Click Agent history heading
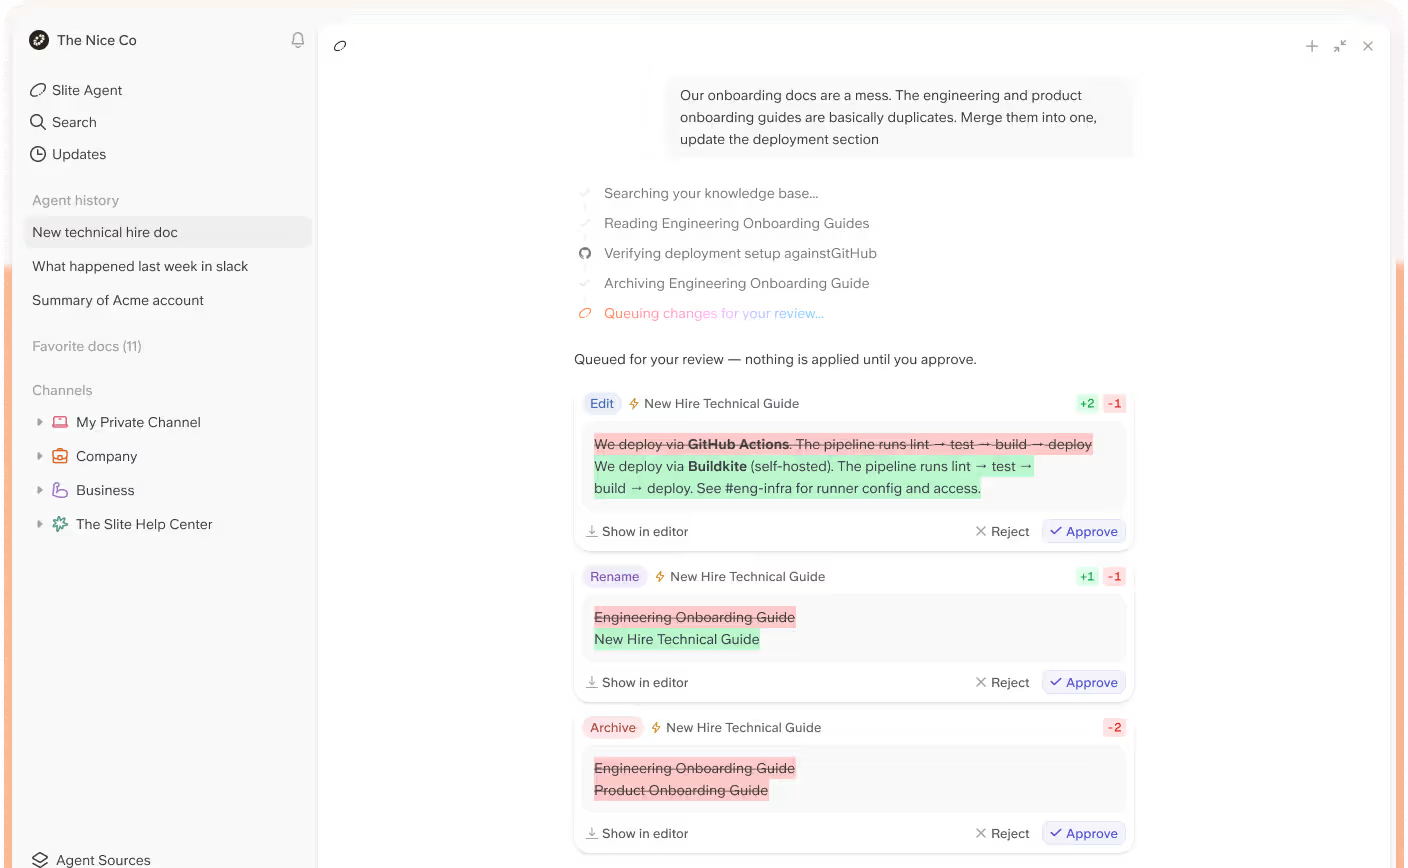This screenshot has width=1408, height=868. click(75, 200)
